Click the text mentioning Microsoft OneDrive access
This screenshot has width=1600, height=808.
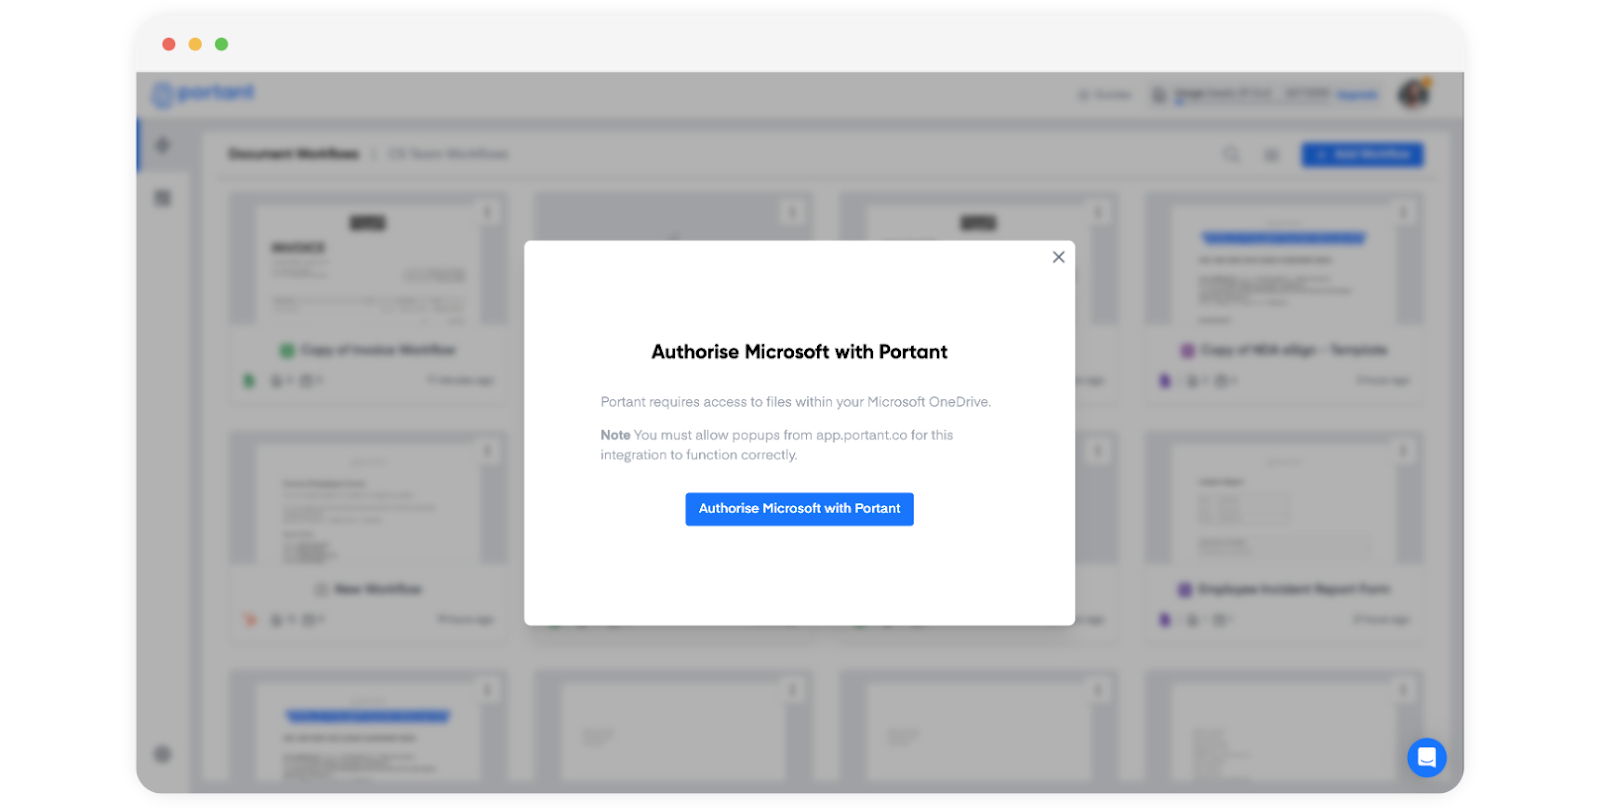[795, 402]
